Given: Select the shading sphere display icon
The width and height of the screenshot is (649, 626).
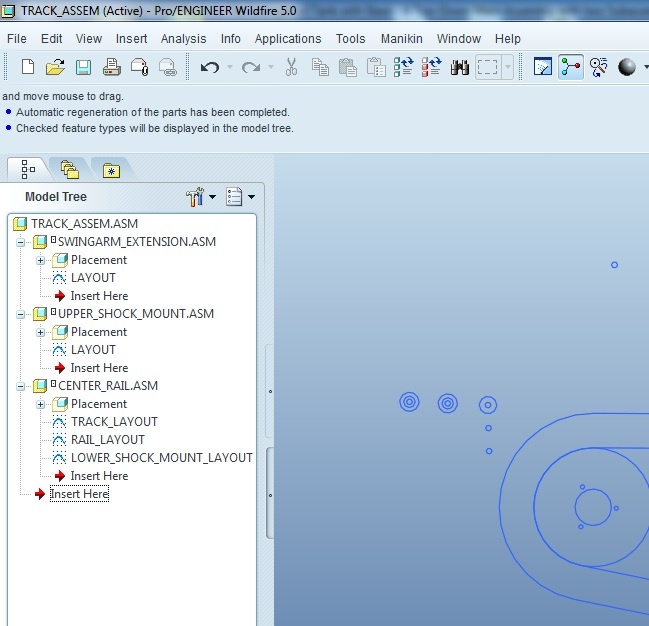Looking at the screenshot, I should point(627,67).
